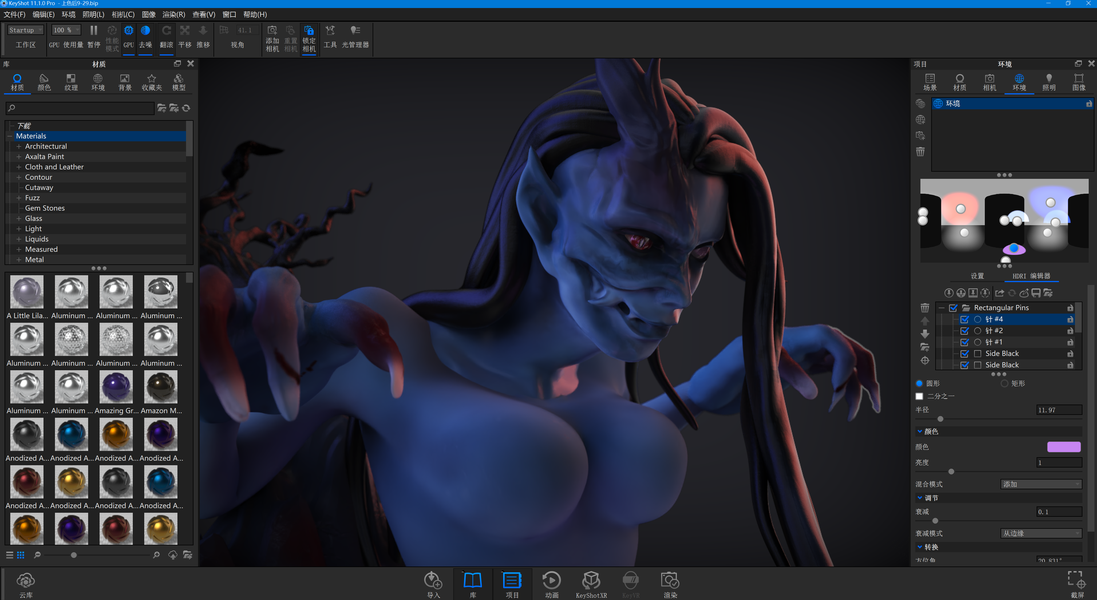Image resolution: width=1097 pixels, height=600 pixels.
Task: Open the 光管理器 light manager
Action: (x=355, y=36)
